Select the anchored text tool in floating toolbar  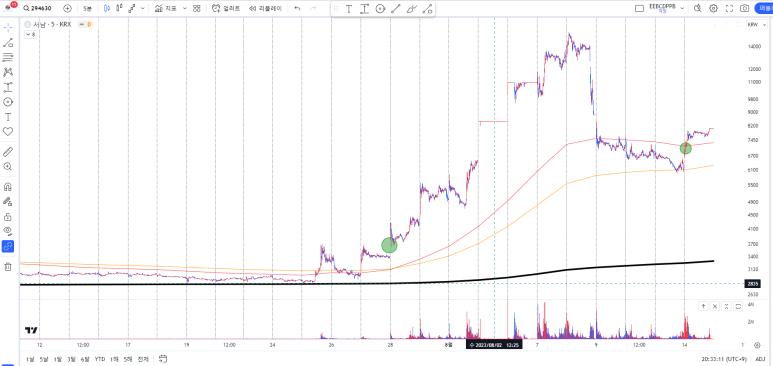364,8
